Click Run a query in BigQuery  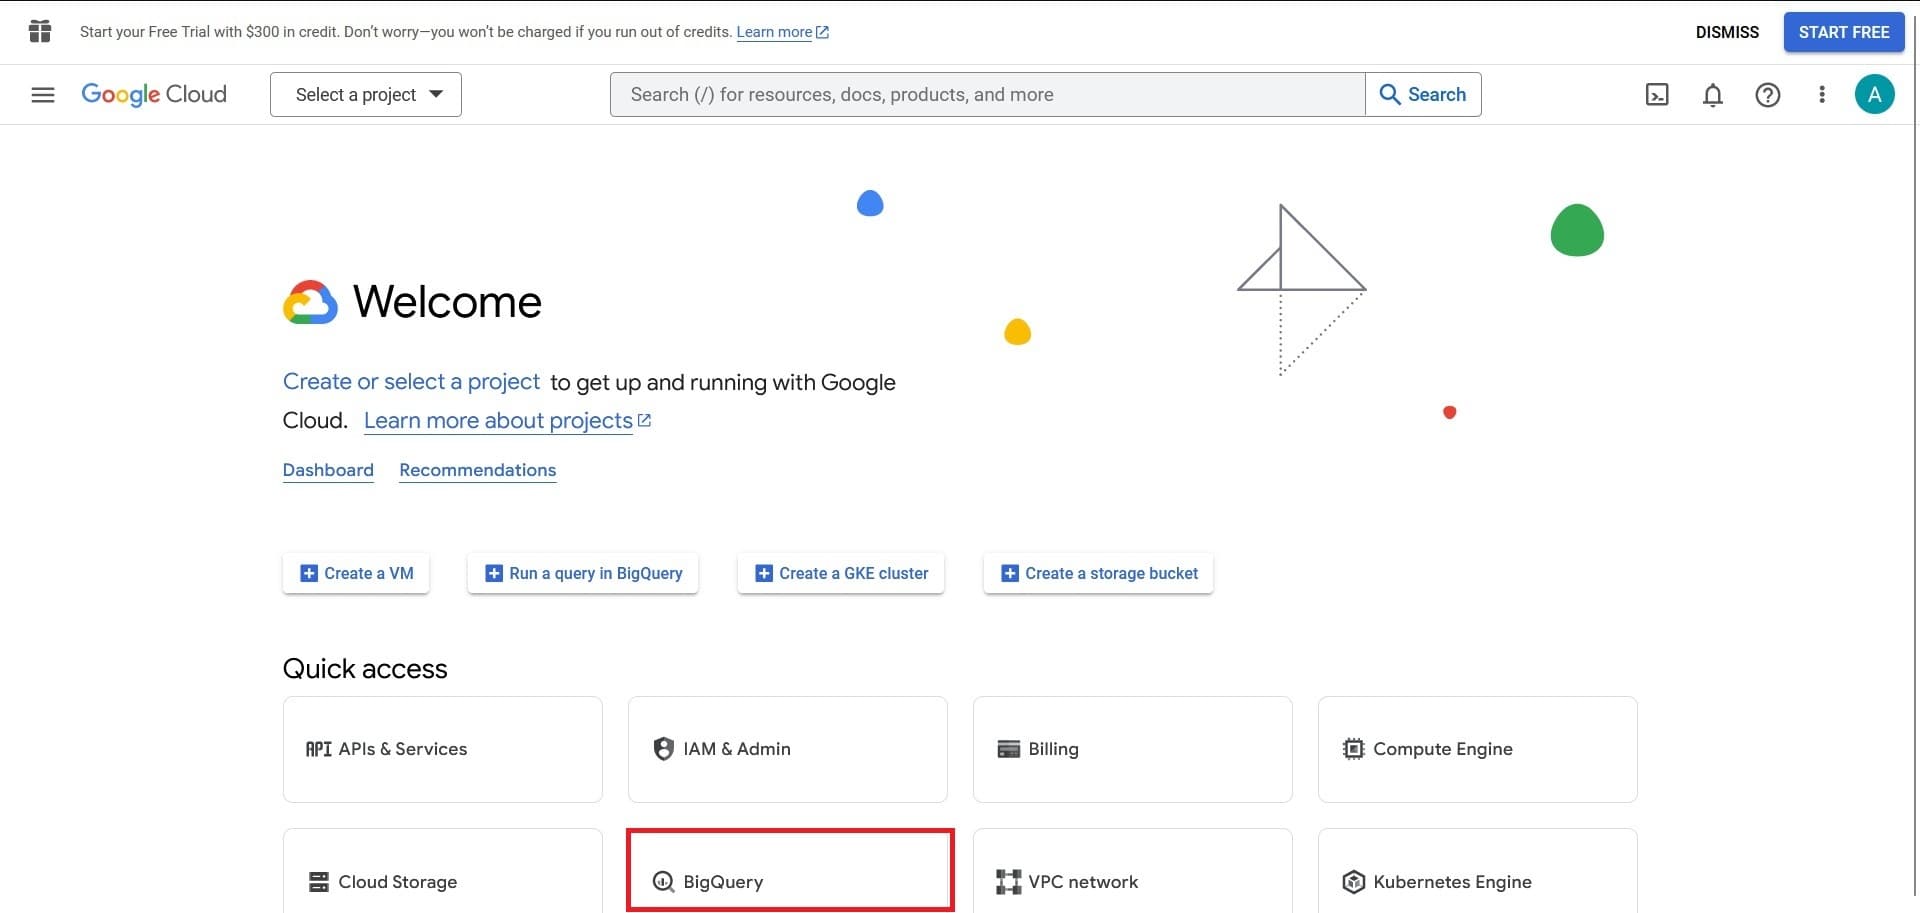click(x=583, y=574)
